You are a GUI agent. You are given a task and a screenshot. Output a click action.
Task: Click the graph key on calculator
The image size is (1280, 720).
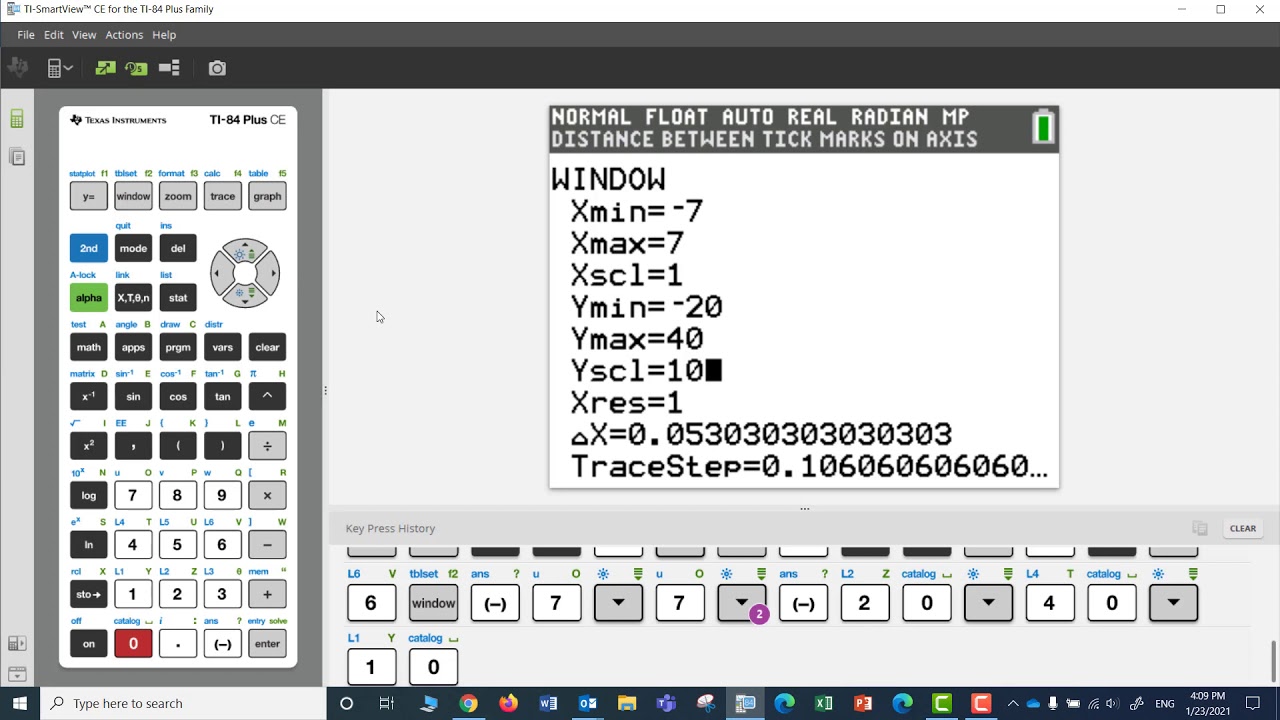click(267, 196)
